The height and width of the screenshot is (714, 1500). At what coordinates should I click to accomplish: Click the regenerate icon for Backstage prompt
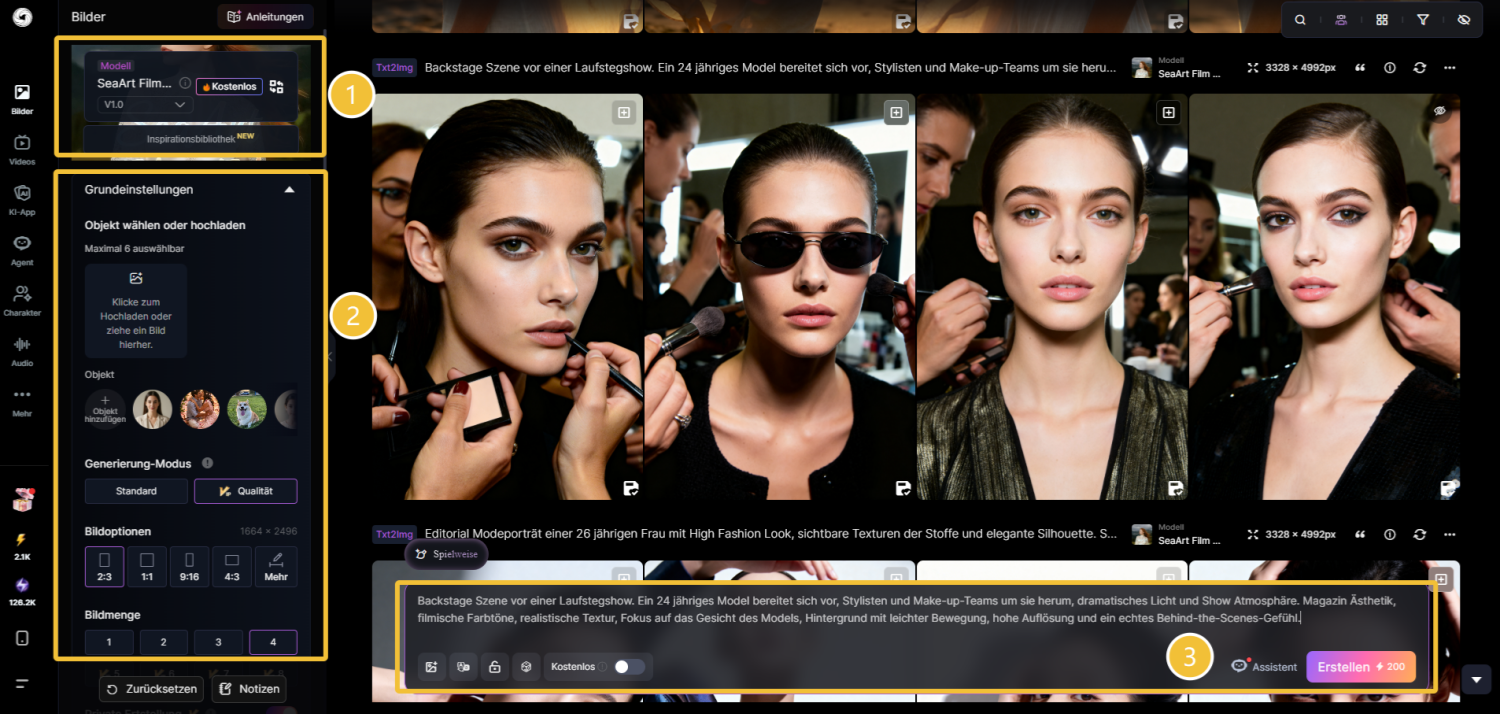click(1419, 68)
